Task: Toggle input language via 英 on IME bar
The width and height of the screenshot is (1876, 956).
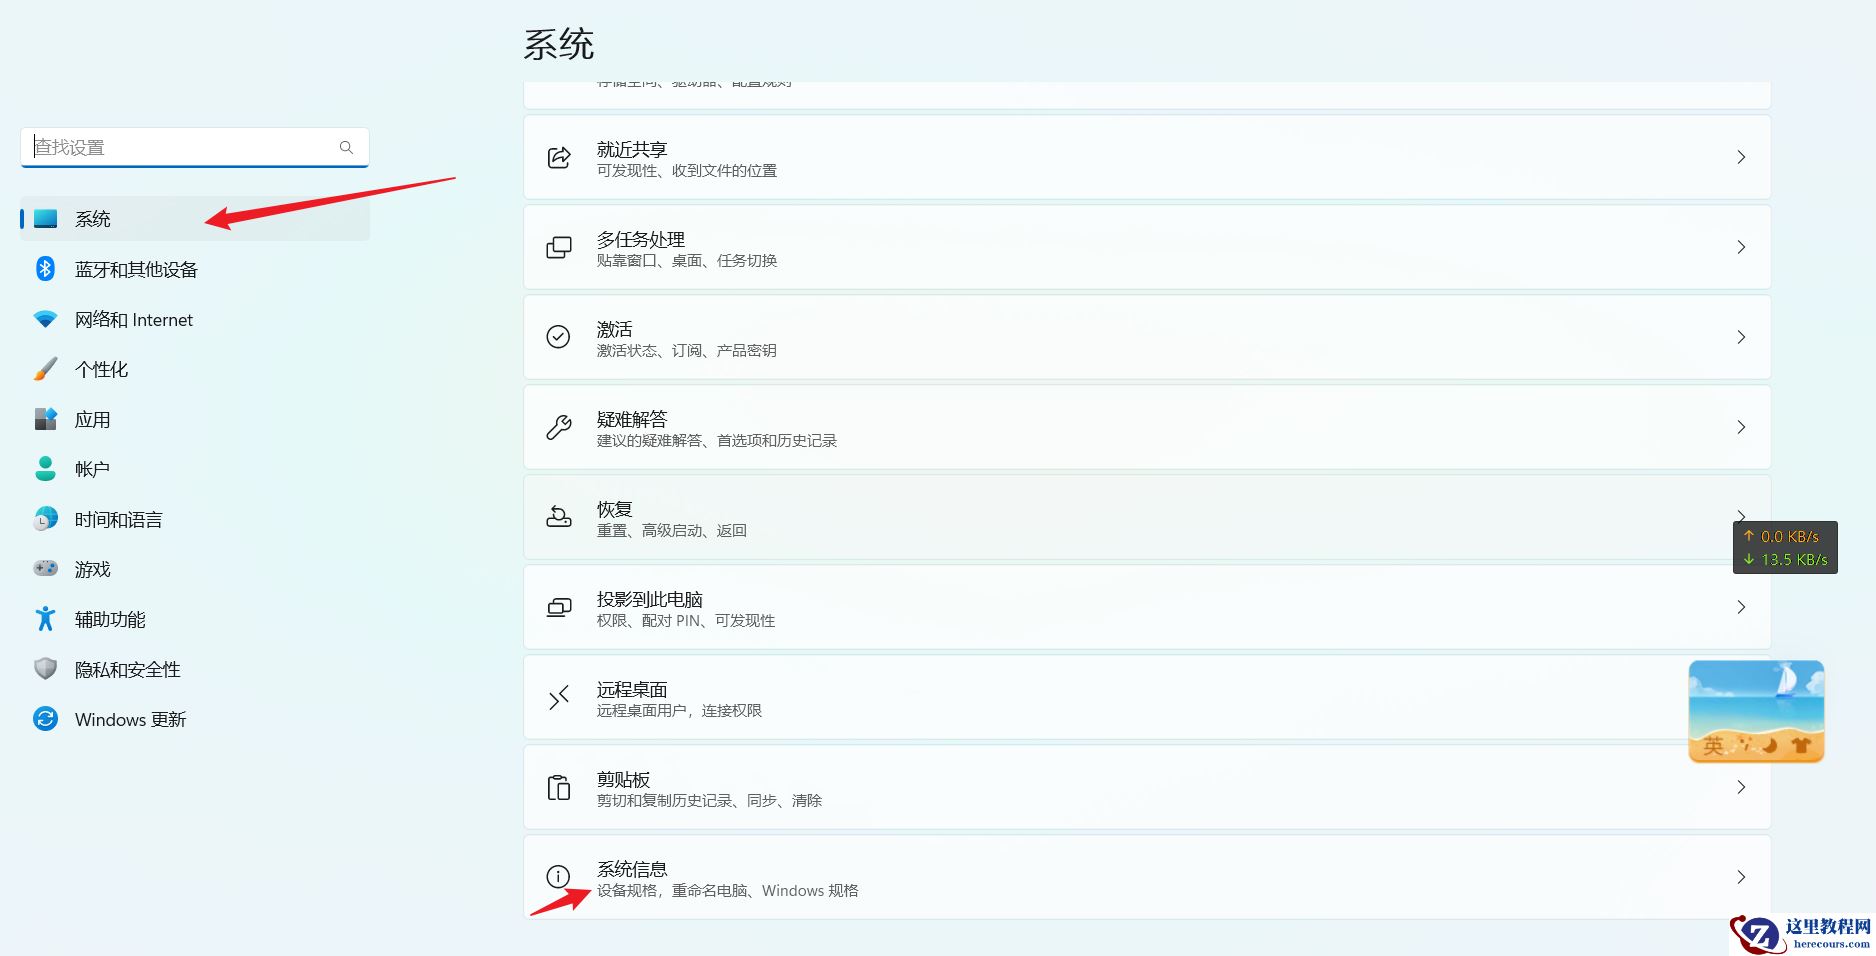Action: (1712, 745)
